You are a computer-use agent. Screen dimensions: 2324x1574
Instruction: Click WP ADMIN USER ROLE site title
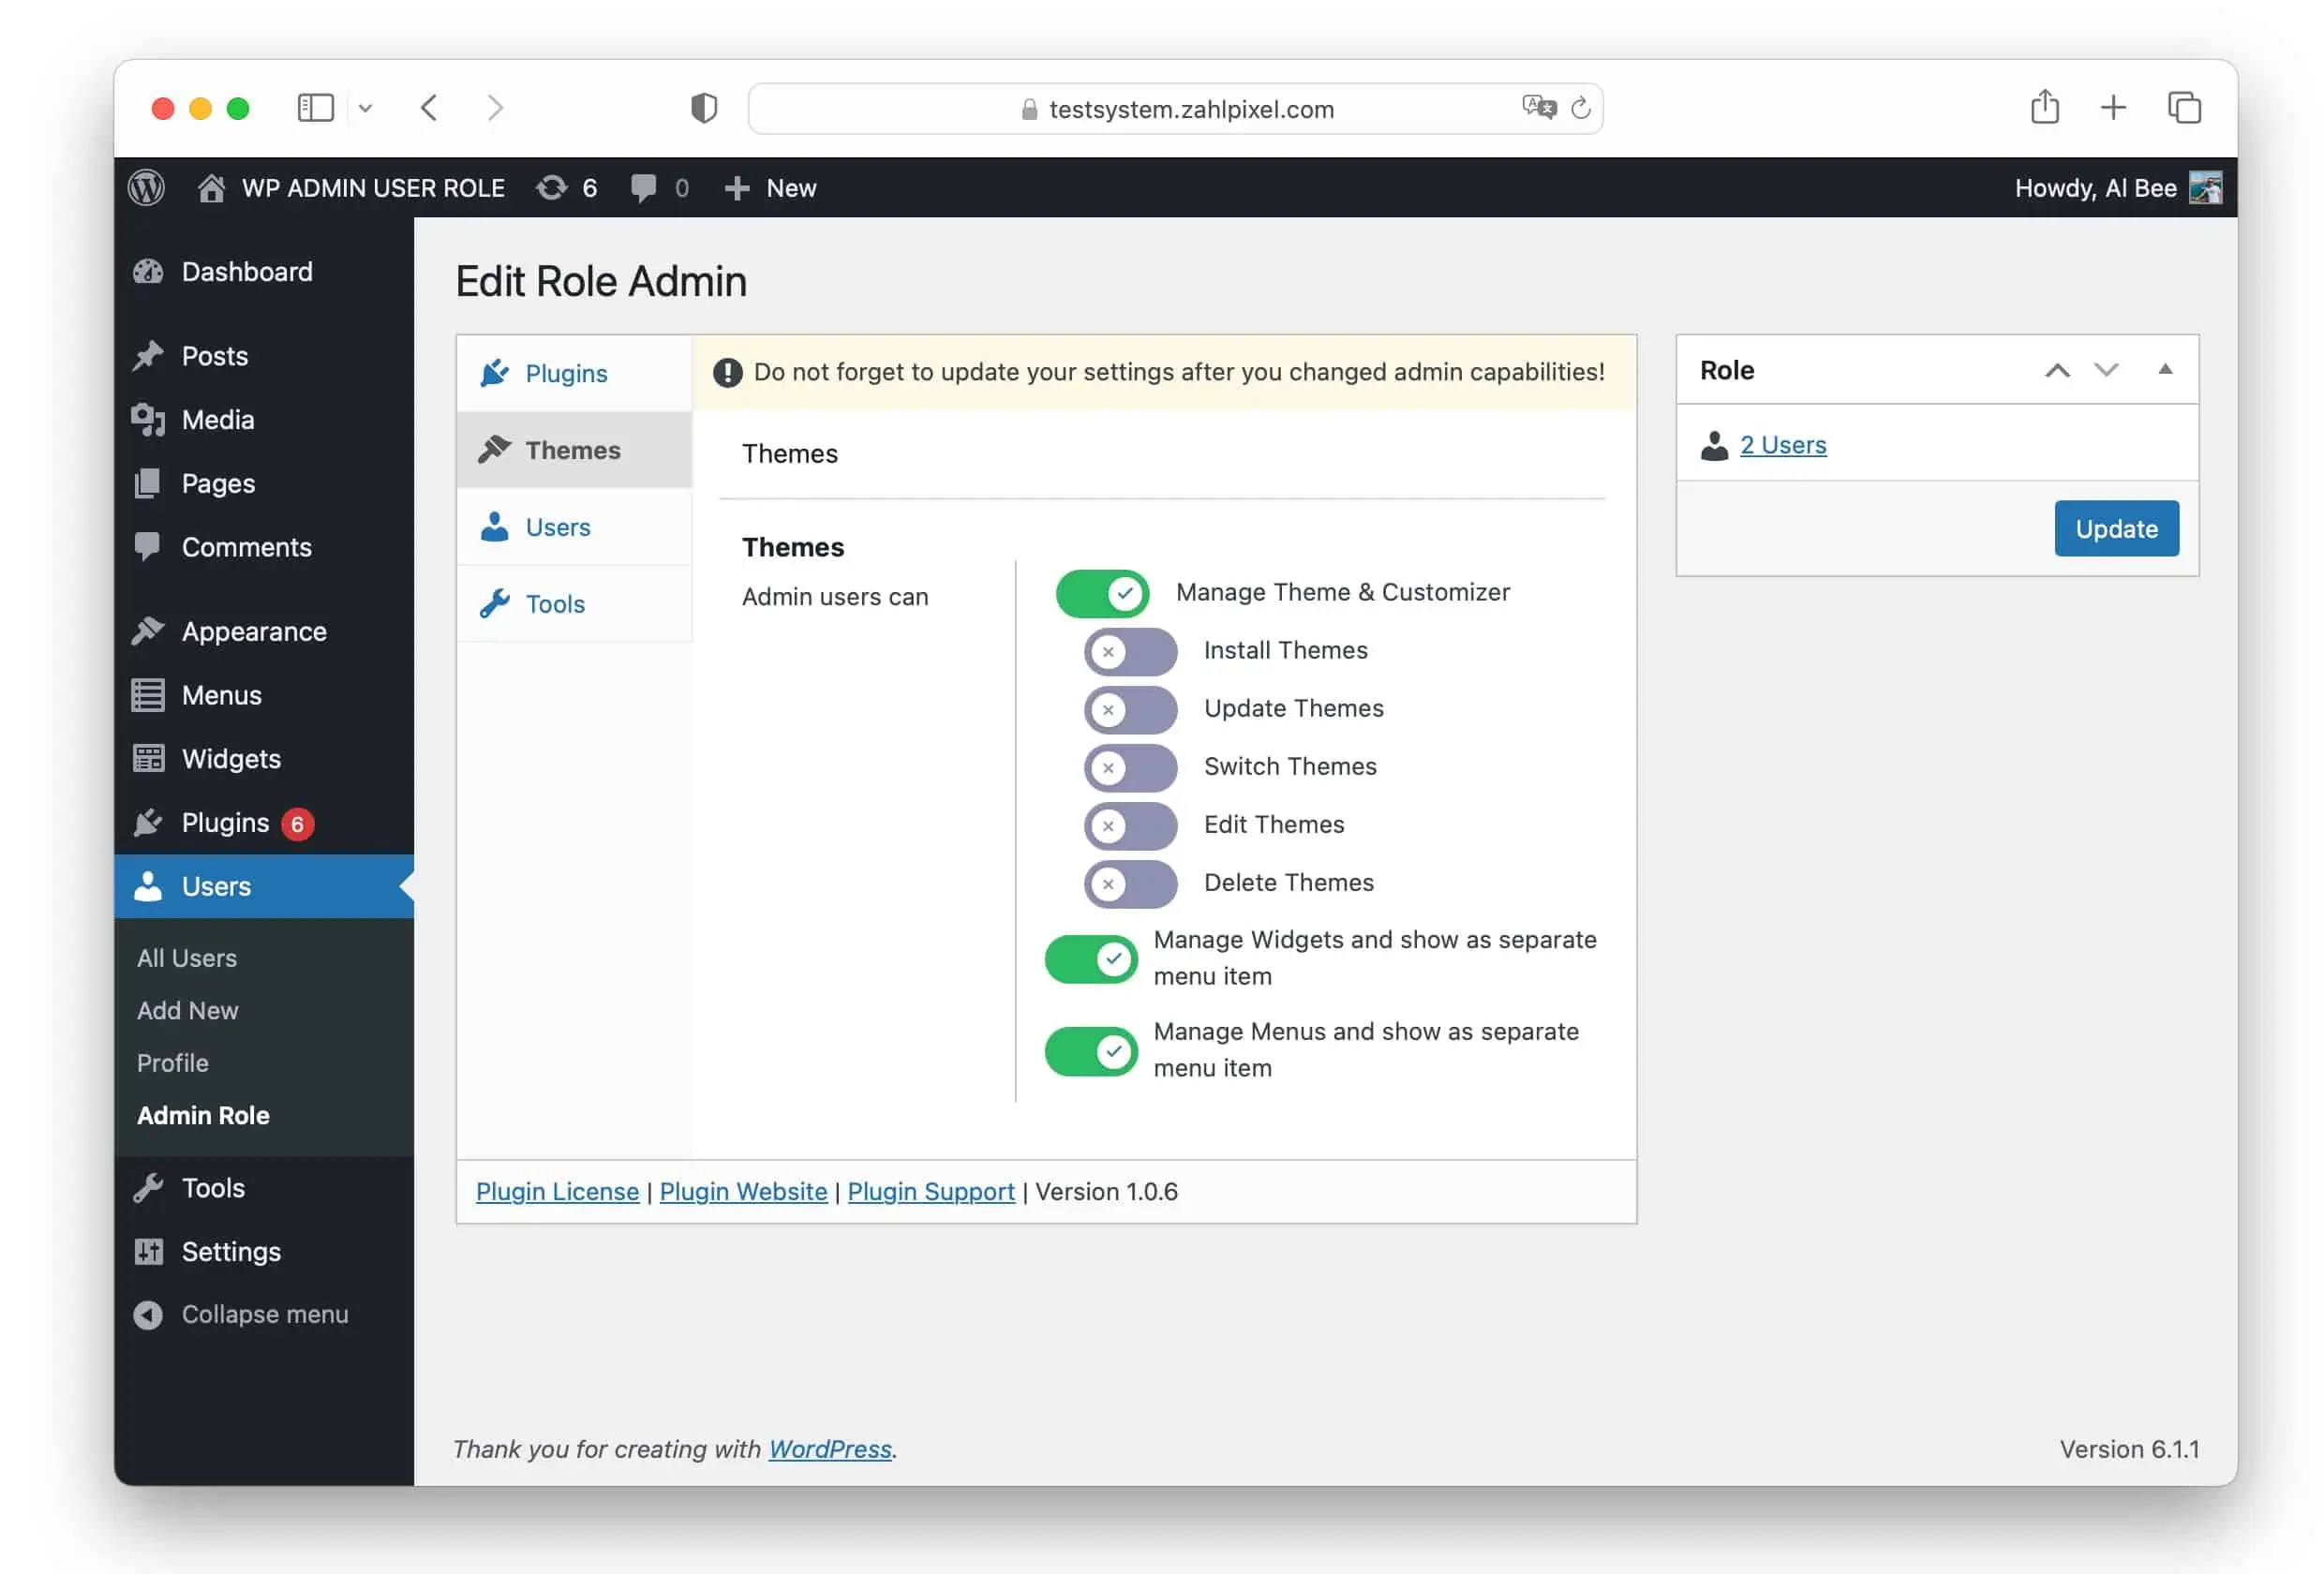click(373, 188)
